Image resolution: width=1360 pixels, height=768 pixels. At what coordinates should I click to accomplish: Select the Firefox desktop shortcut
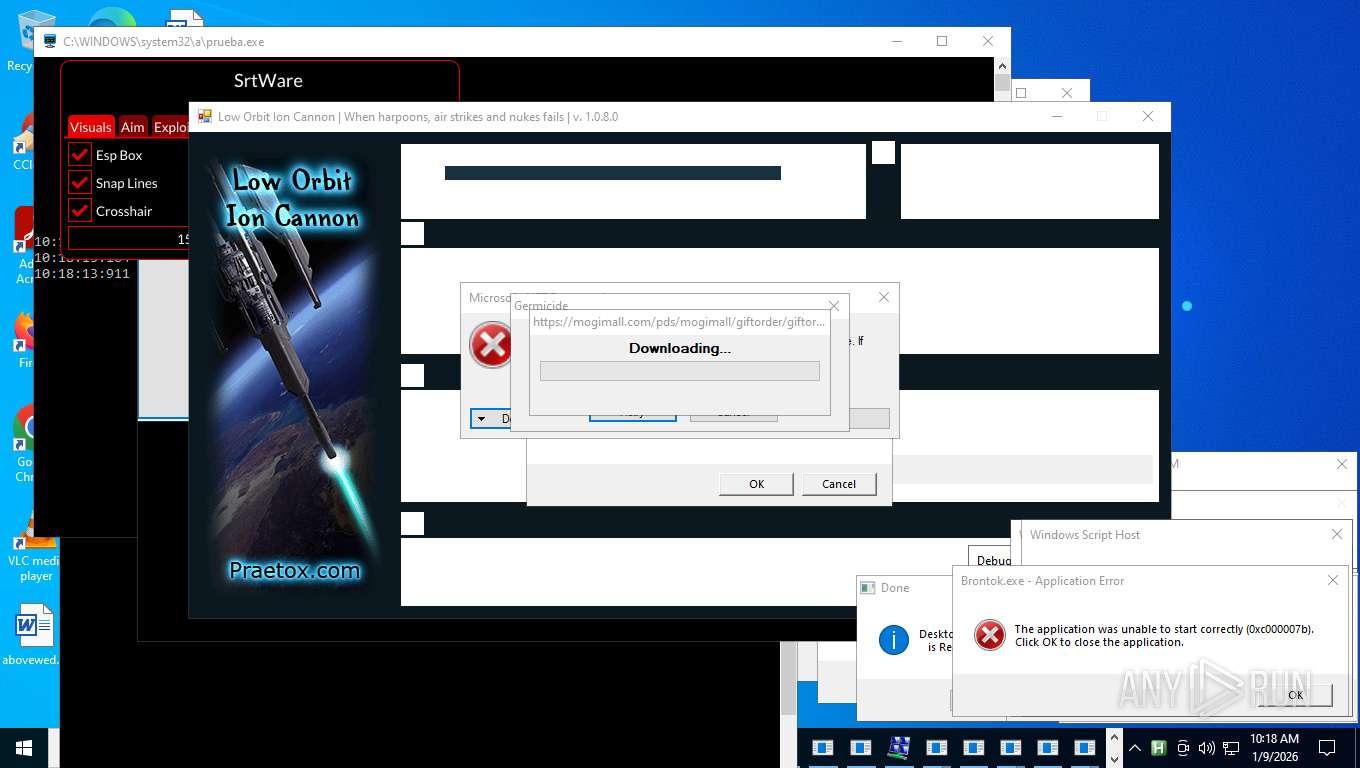[25, 340]
